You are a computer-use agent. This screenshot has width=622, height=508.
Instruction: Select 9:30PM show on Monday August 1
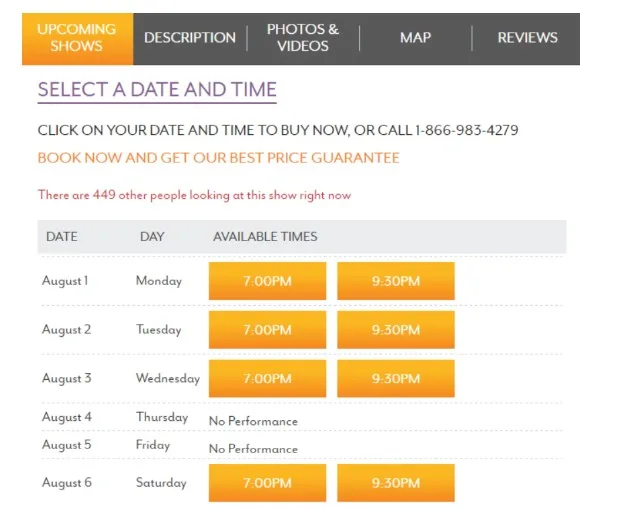pos(396,281)
